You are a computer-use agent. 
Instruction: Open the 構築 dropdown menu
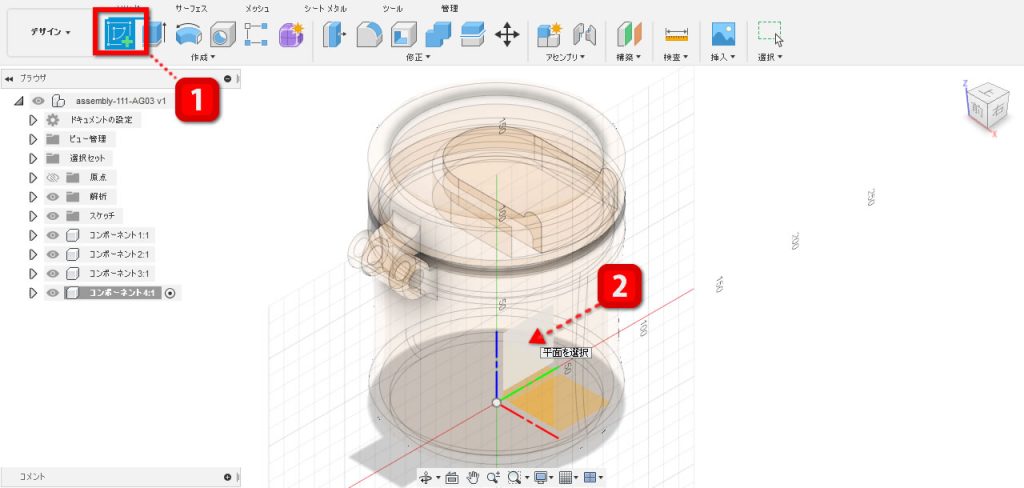tap(629, 57)
